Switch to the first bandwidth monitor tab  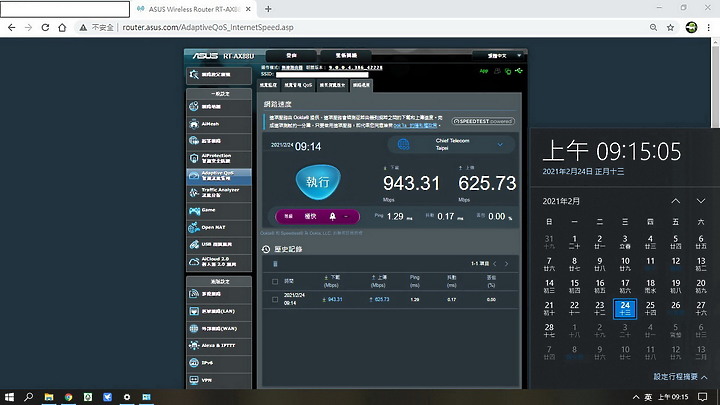268,85
